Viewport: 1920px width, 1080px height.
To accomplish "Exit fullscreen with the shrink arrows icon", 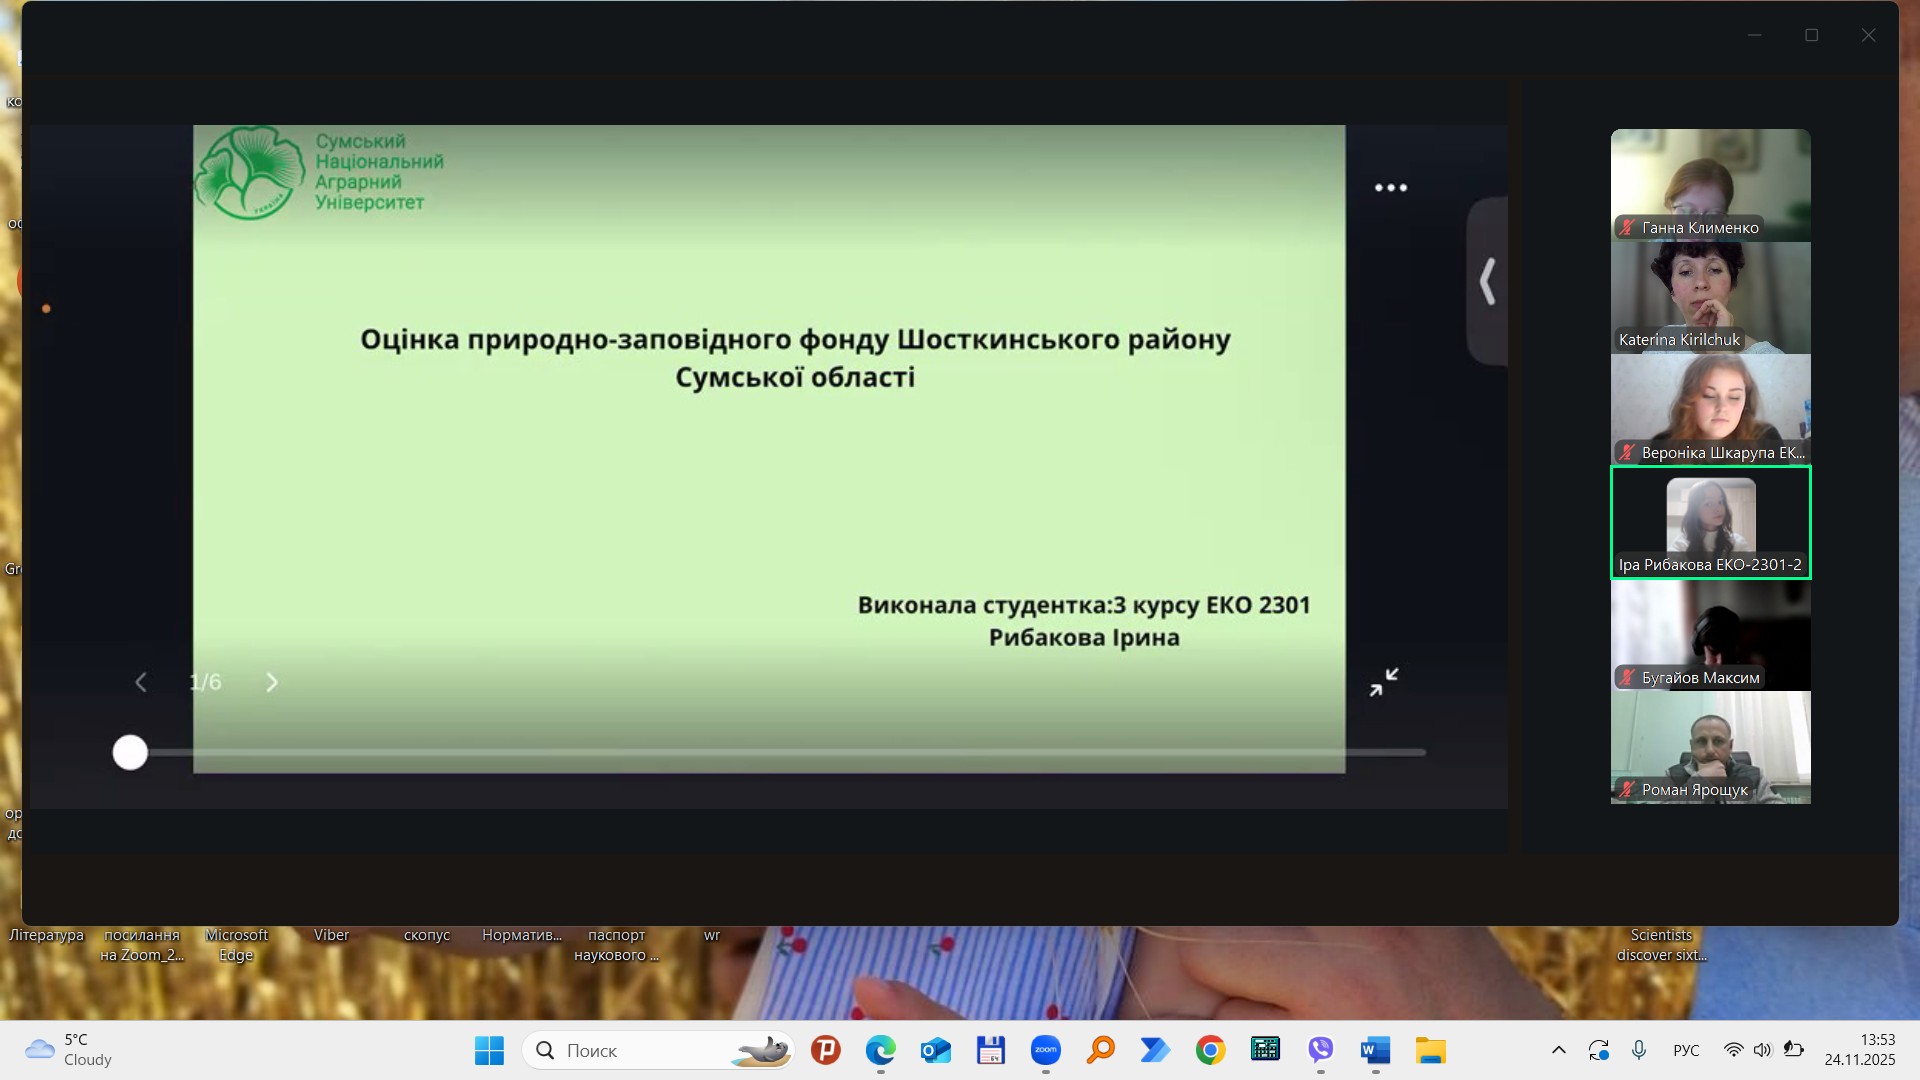I will 1384,682.
